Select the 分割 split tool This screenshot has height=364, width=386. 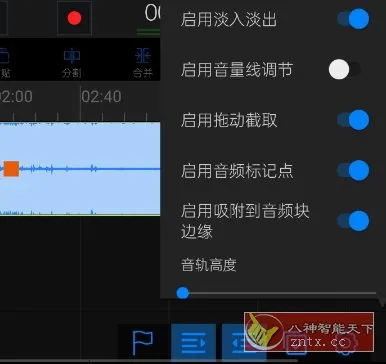tap(72, 62)
